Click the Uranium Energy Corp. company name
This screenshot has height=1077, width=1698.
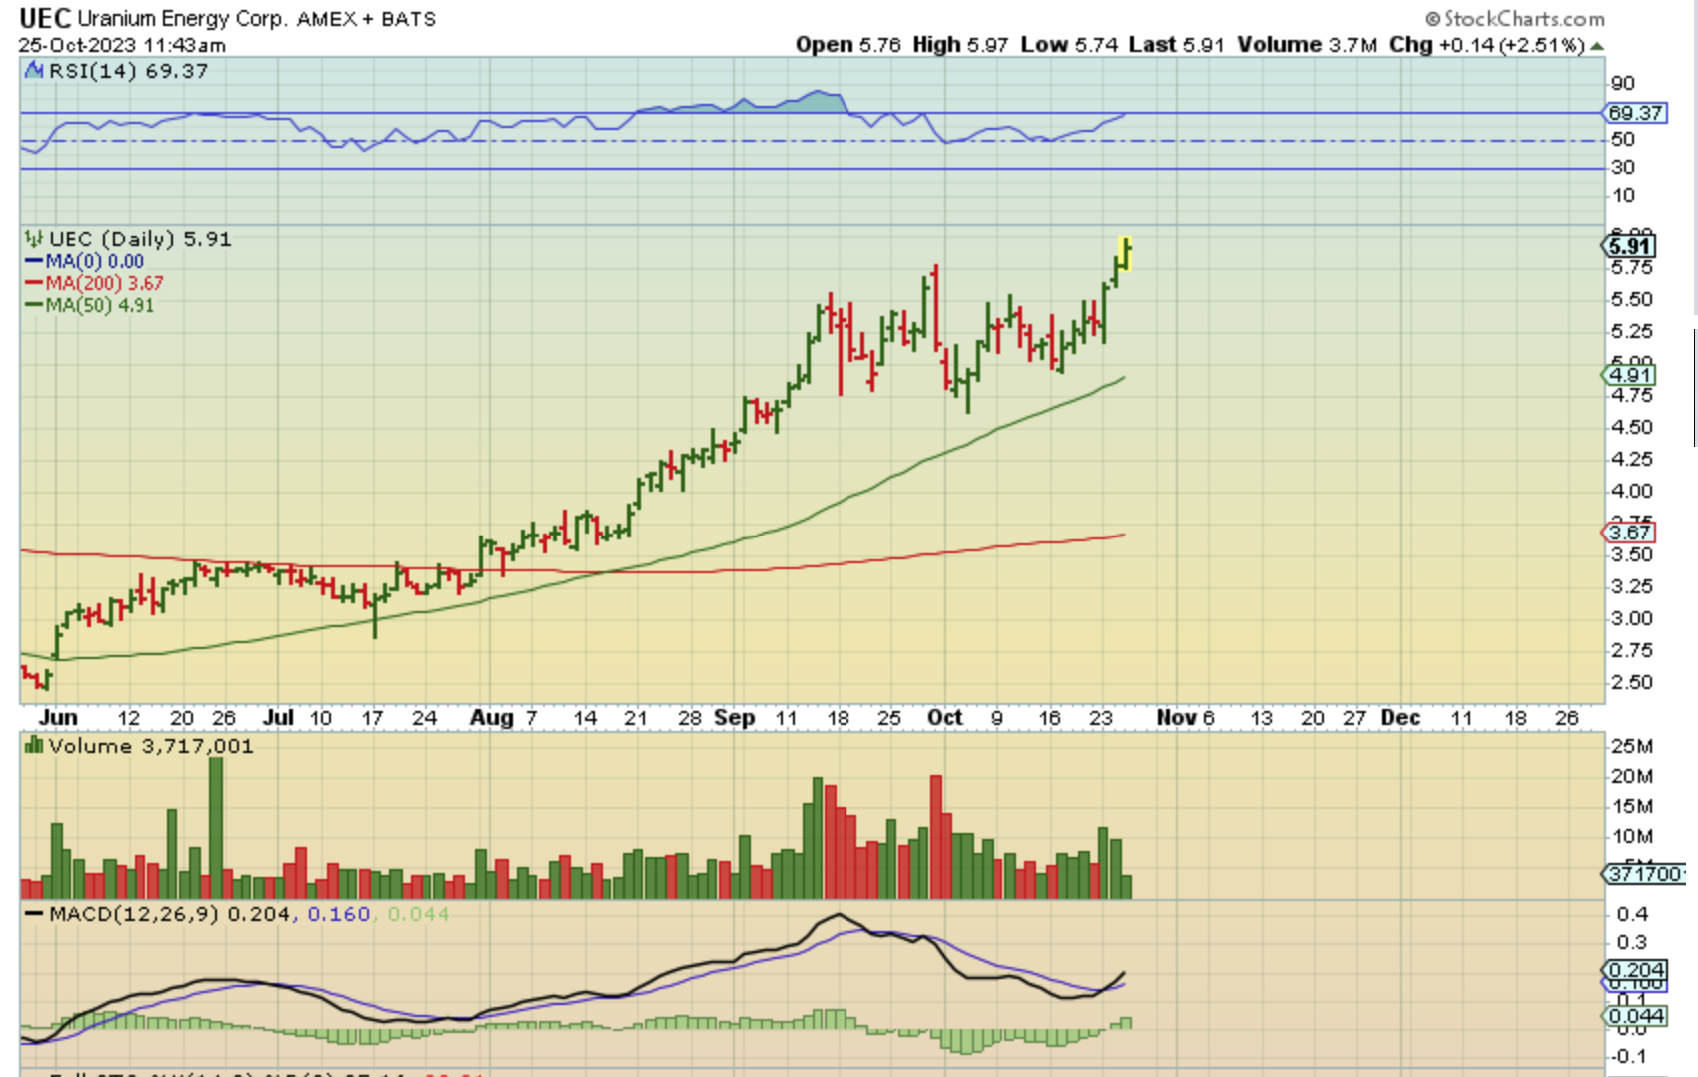pos(181,19)
